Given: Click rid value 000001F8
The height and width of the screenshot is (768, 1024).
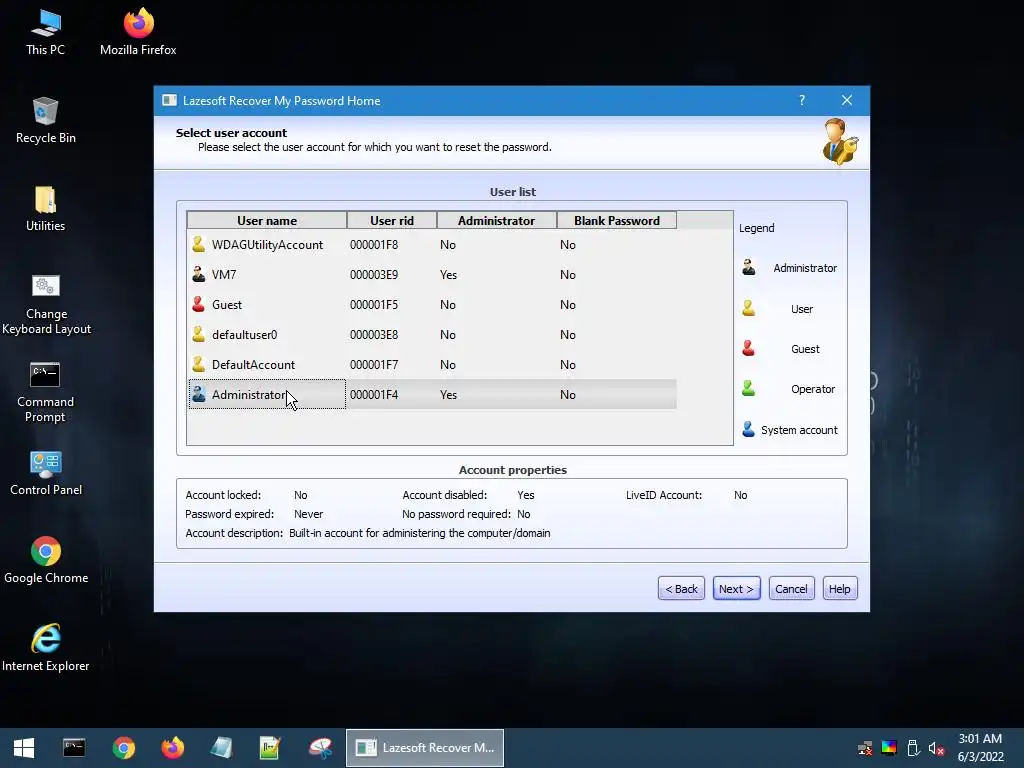Looking at the screenshot, I should tap(374, 244).
